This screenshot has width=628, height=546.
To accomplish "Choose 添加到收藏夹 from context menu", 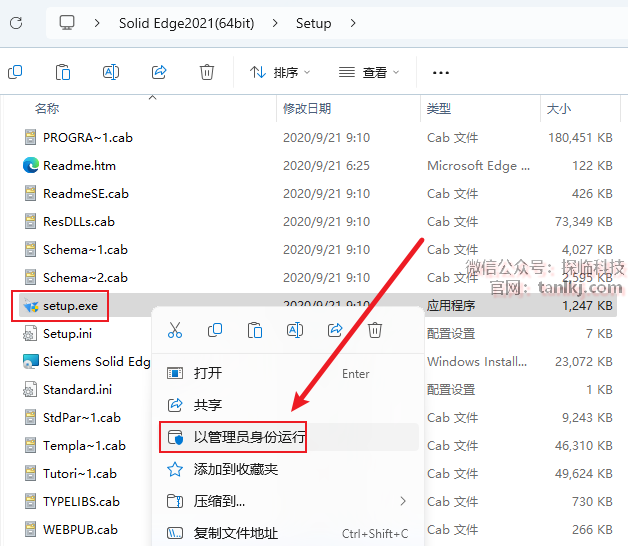I will coord(288,469).
